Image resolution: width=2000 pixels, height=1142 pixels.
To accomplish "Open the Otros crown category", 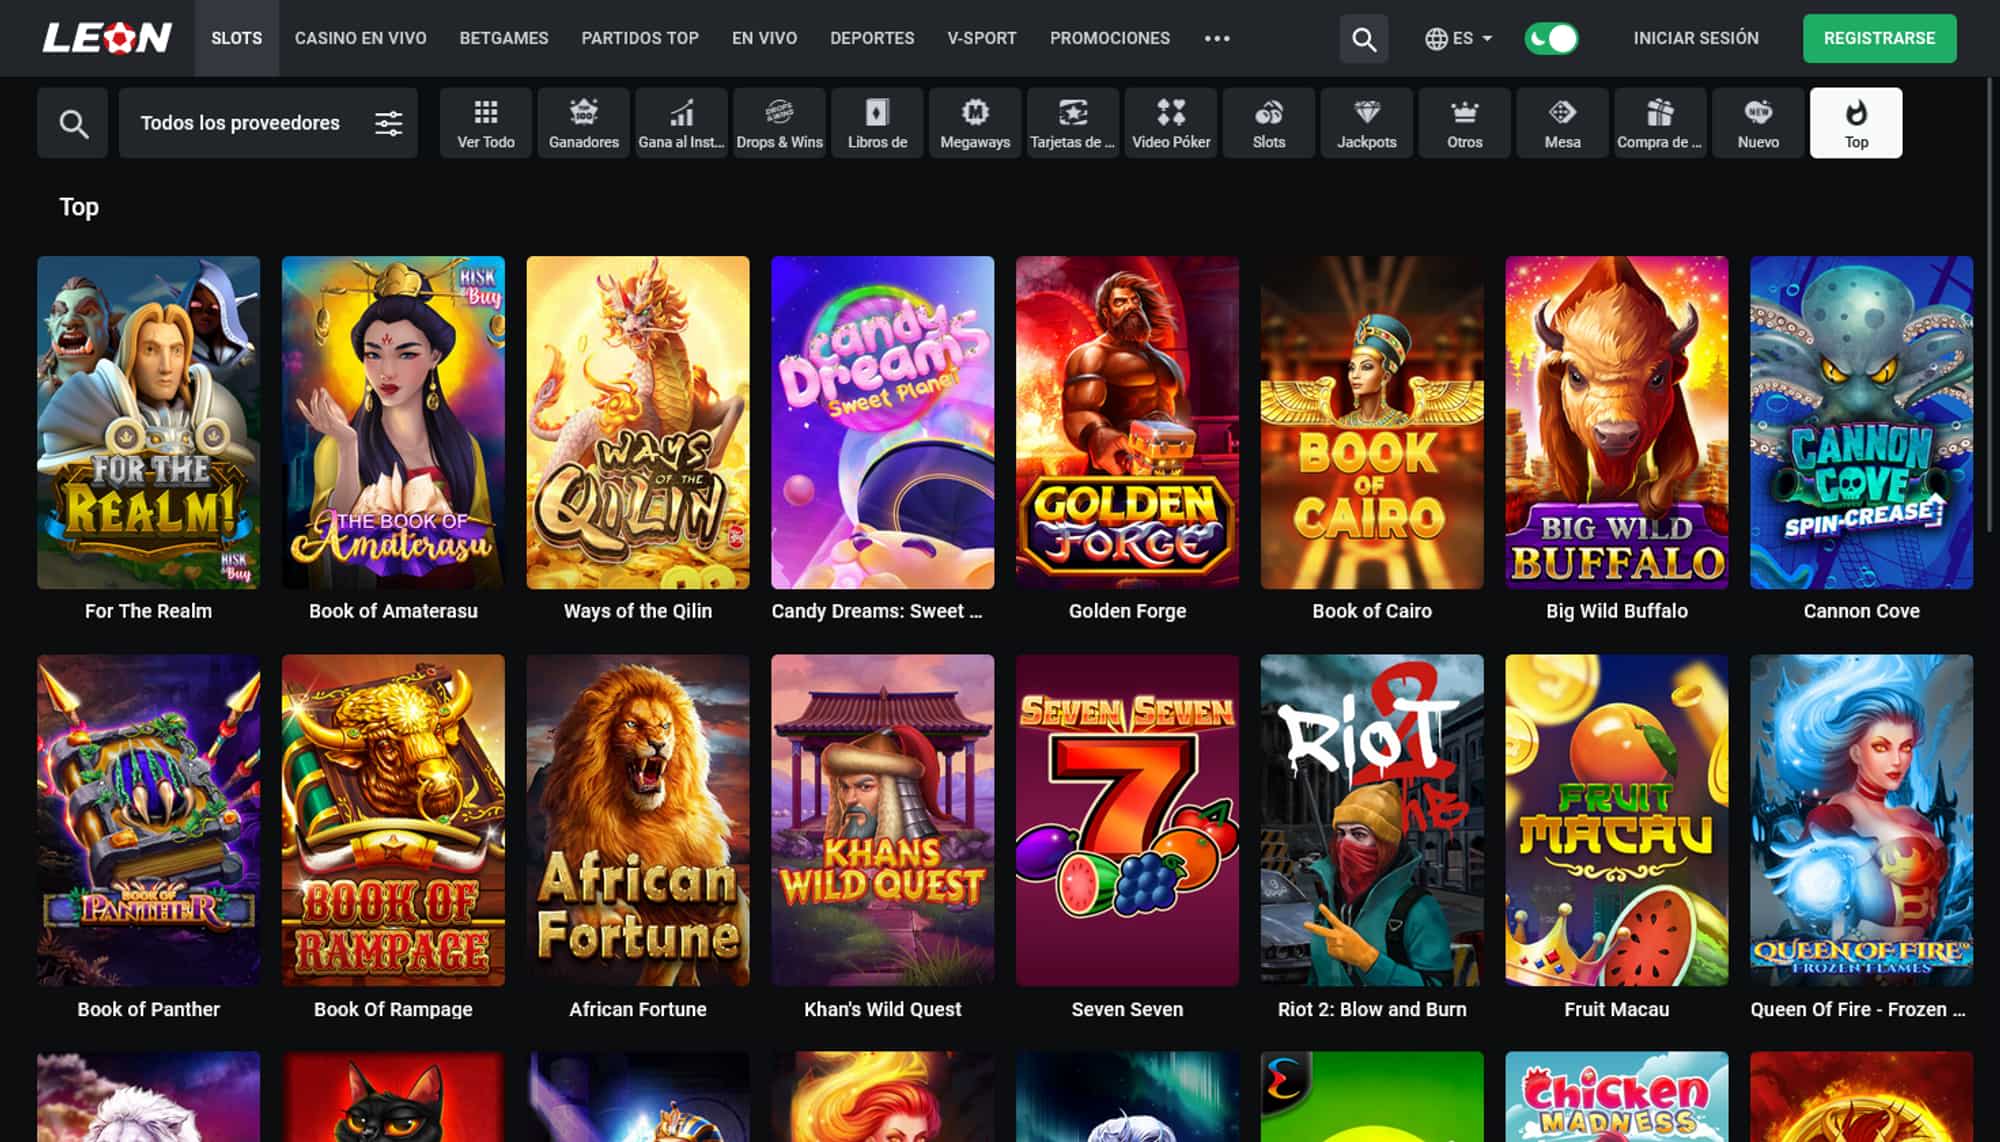I will click(x=1465, y=123).
